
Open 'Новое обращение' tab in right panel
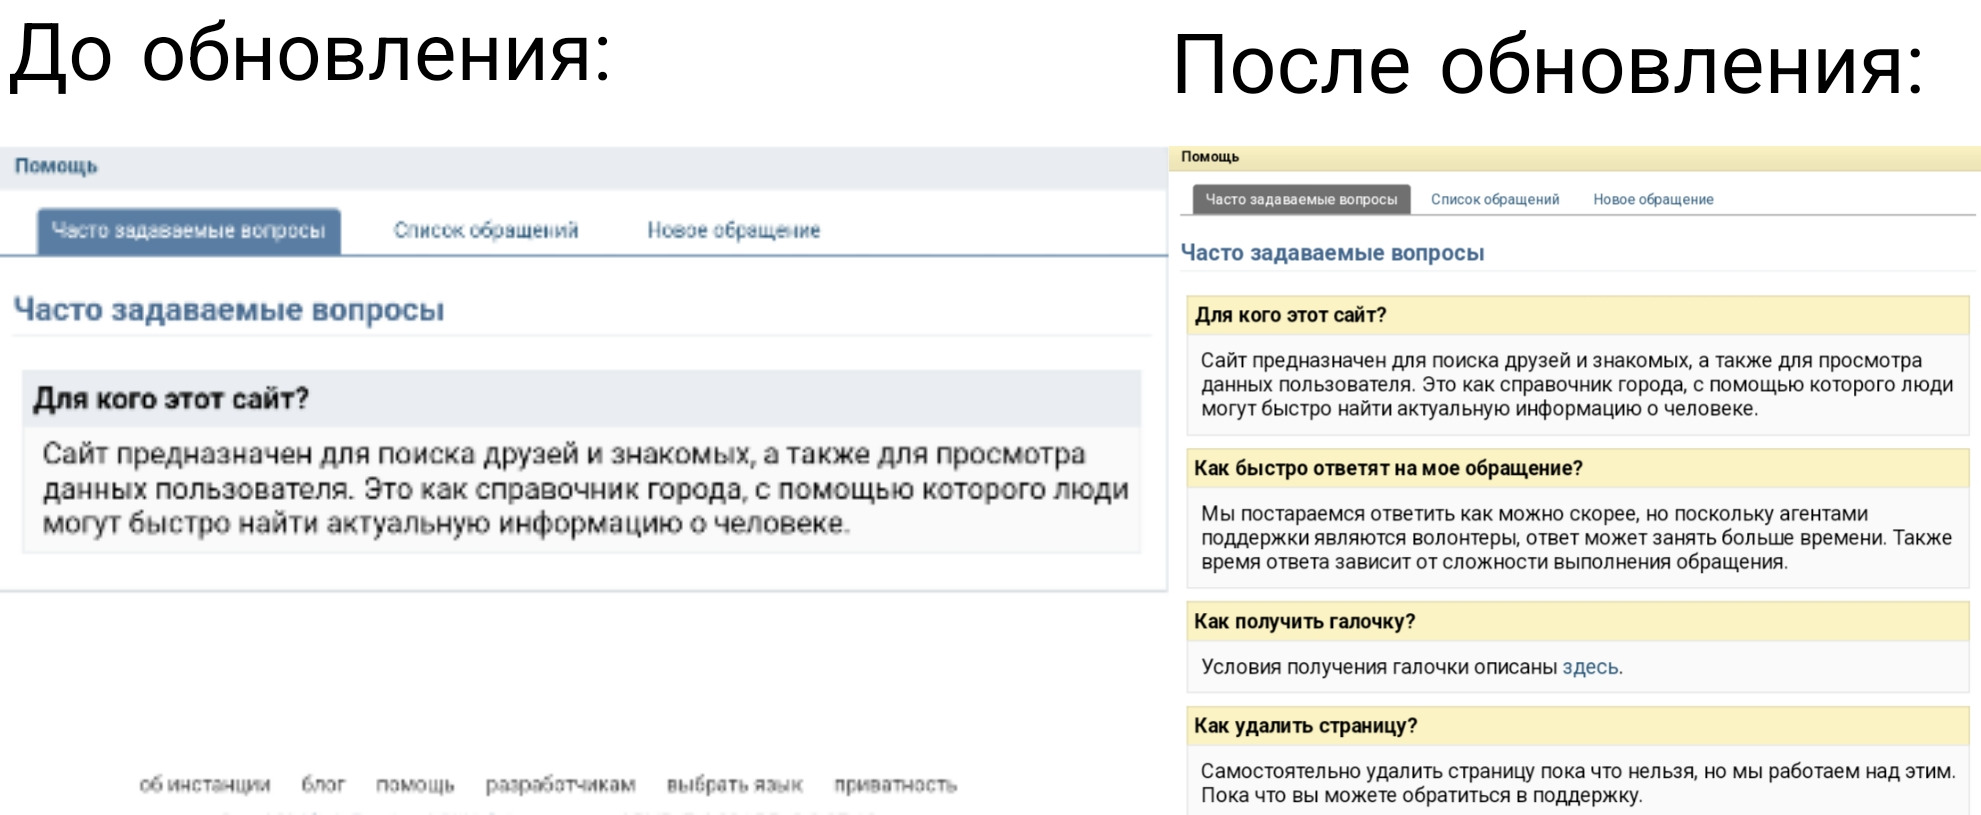pyautogui.click(x=1652, y=199)
